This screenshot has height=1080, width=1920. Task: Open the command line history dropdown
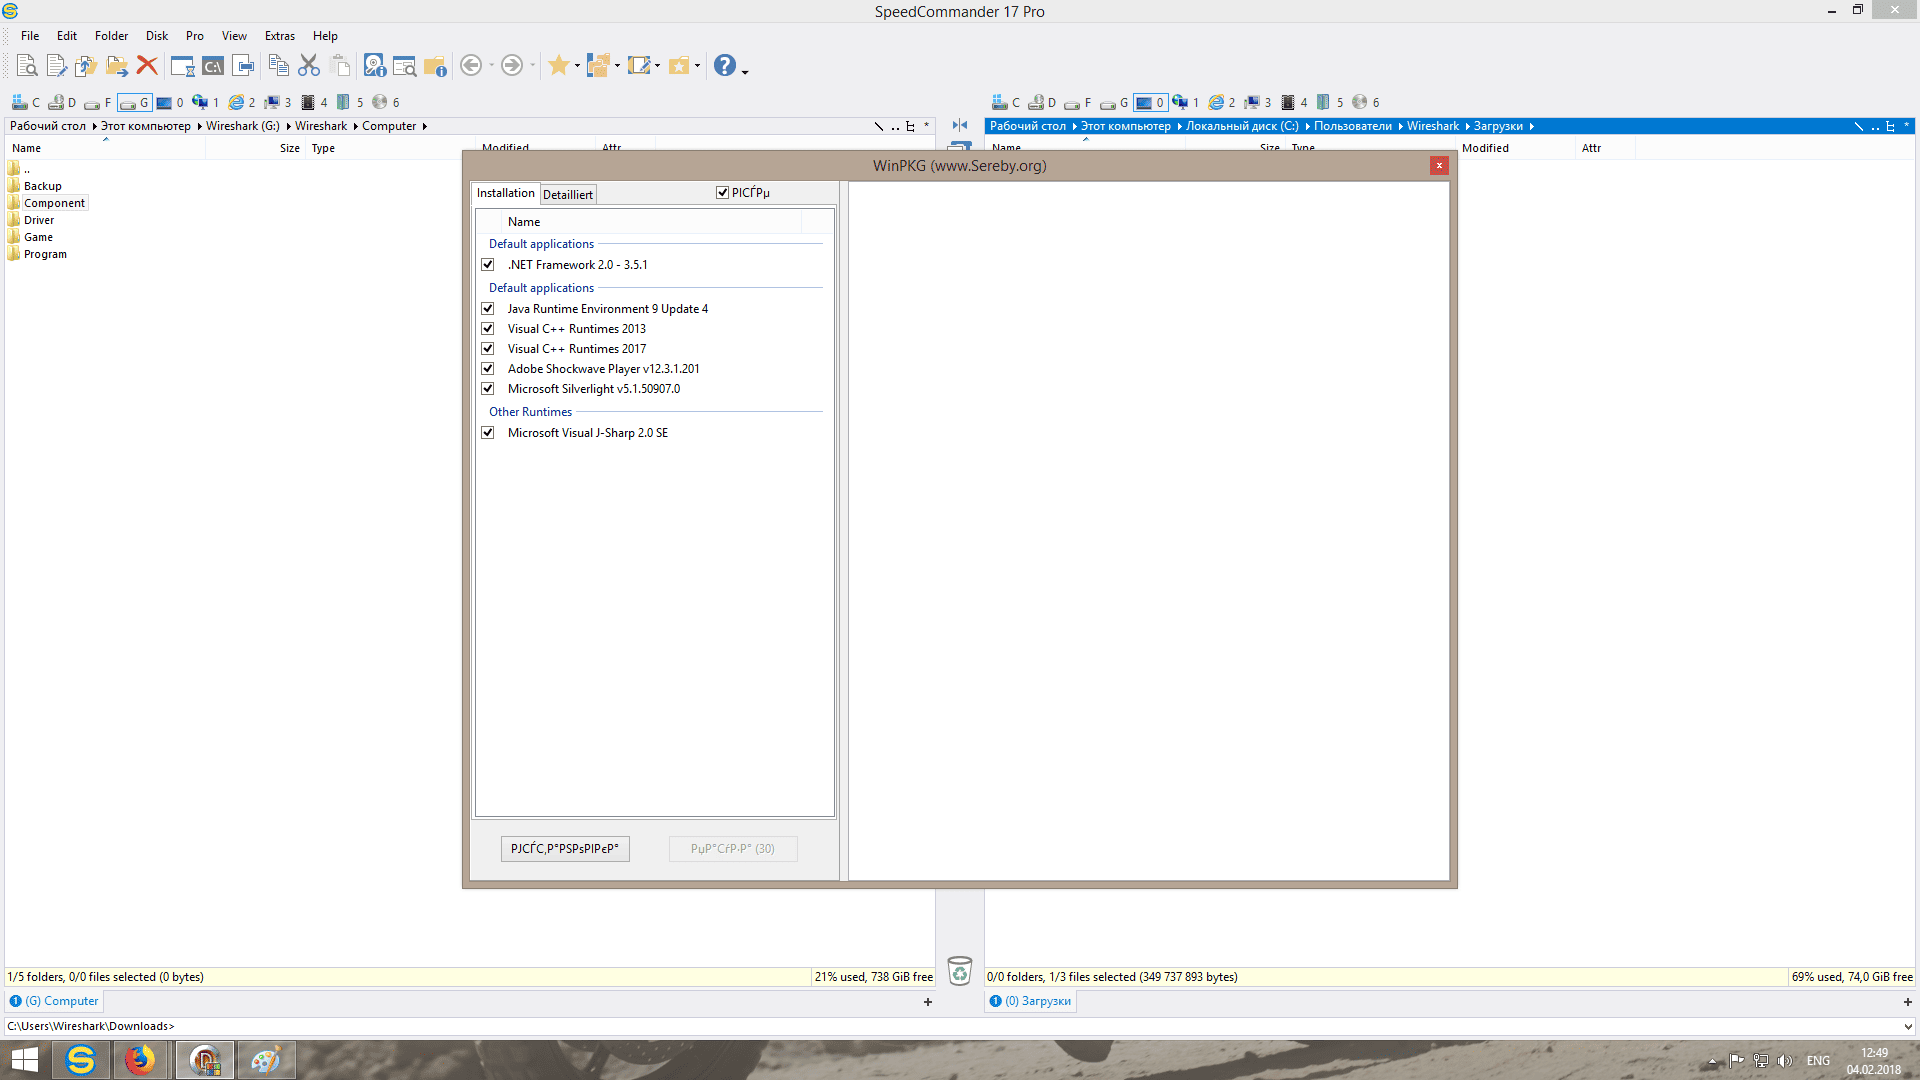[1907, 1026]
